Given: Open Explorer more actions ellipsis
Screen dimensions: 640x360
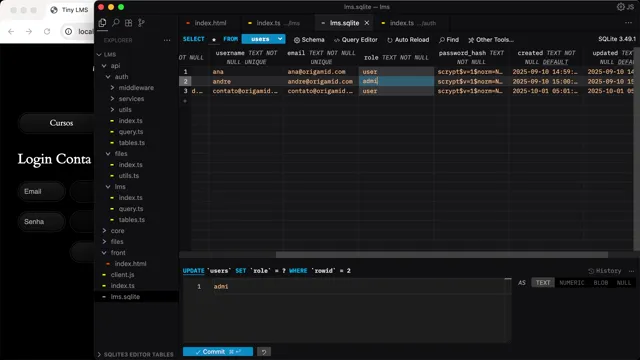Looking at the screenshot, I should (x=167, y=40).
